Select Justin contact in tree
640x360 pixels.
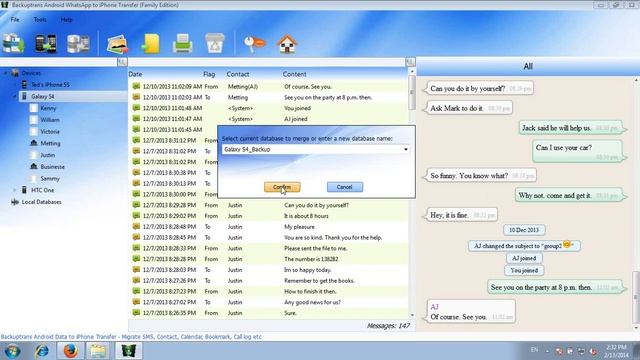[47, 155]
